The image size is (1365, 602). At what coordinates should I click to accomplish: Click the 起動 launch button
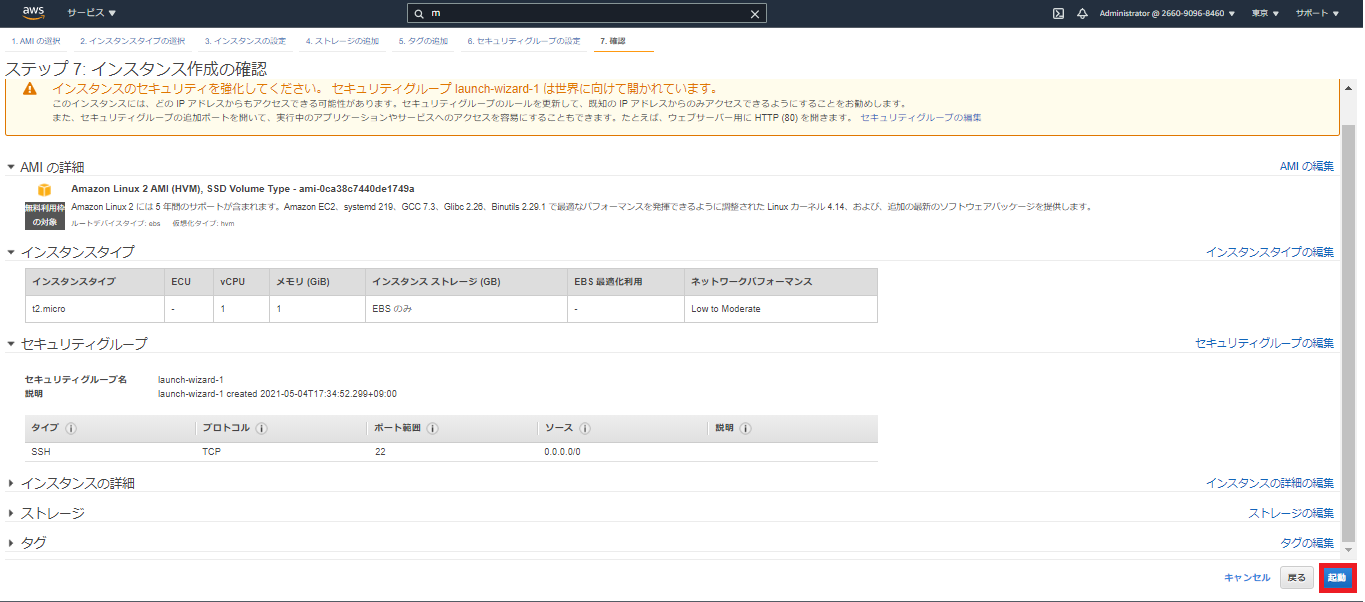click(1337, 578)
